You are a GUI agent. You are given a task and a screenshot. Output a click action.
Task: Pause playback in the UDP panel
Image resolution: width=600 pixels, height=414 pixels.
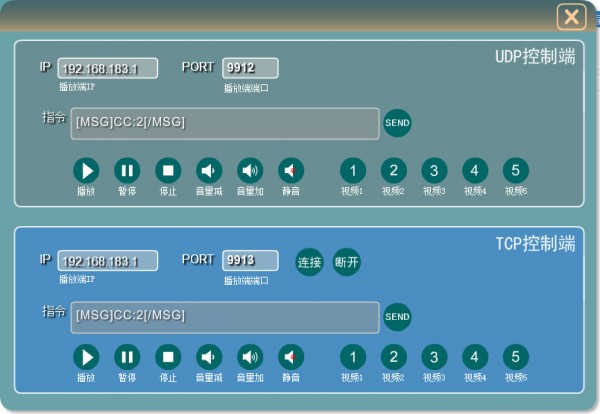click(127, 170)
